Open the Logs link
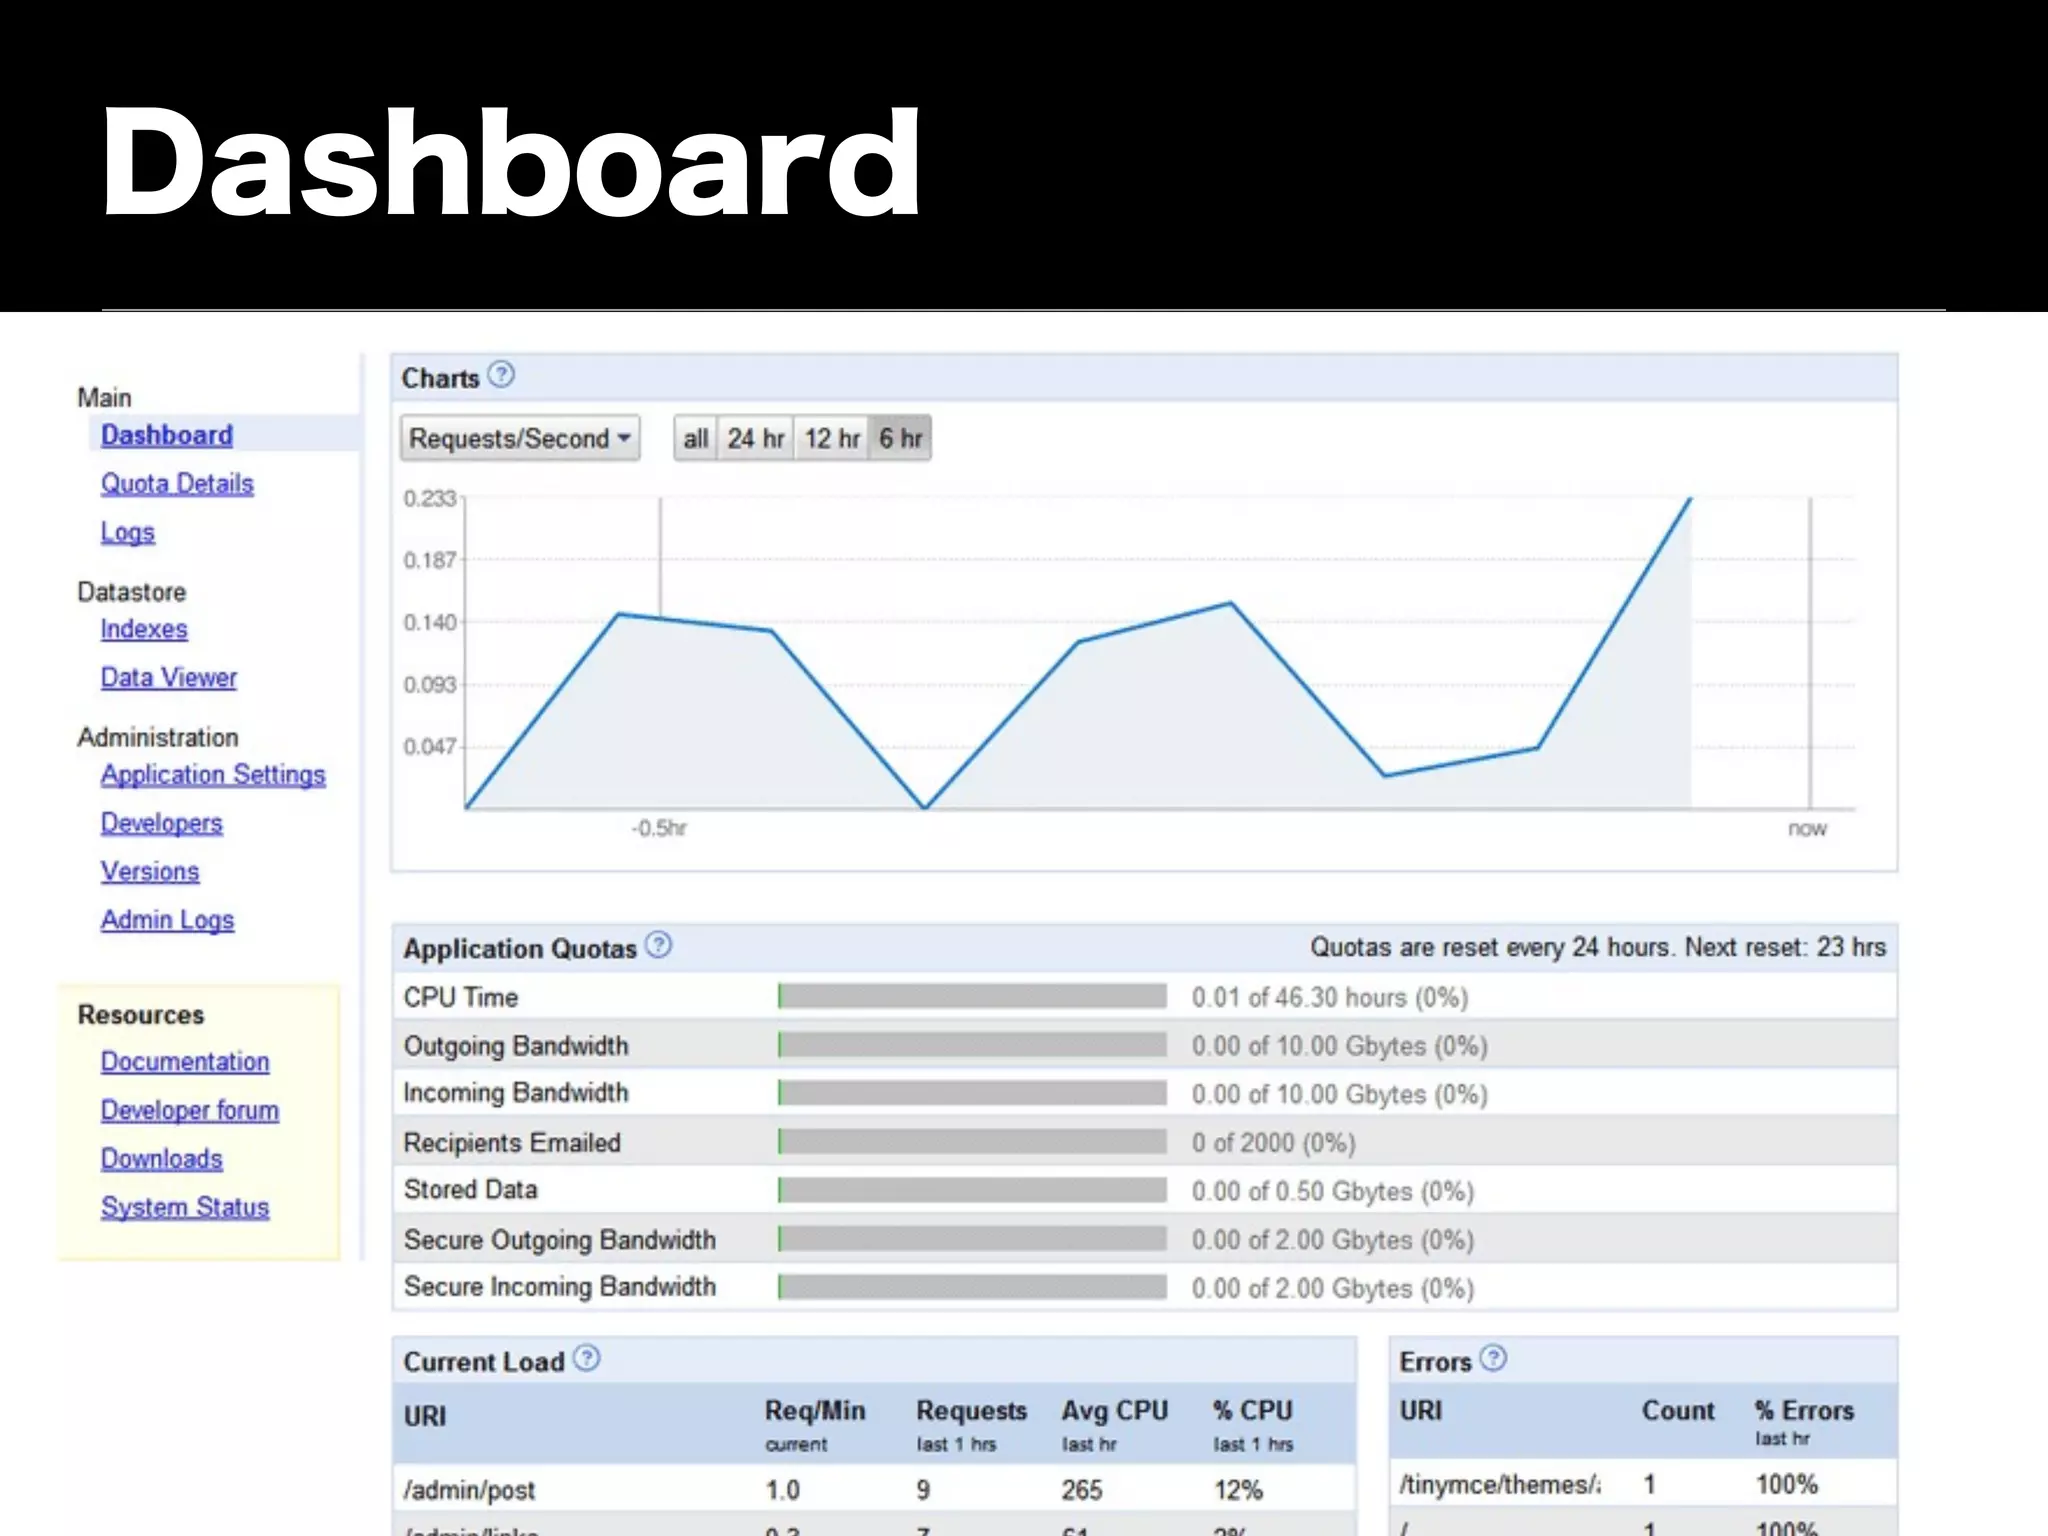The width and height of the screenshot is (2048, 1536). point(127,532)
